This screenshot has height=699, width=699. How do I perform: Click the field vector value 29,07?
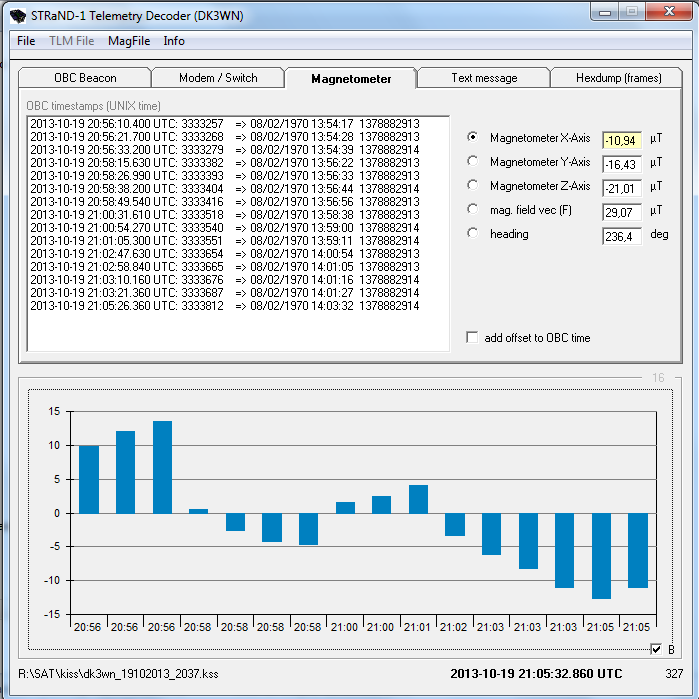click(621, 213)
